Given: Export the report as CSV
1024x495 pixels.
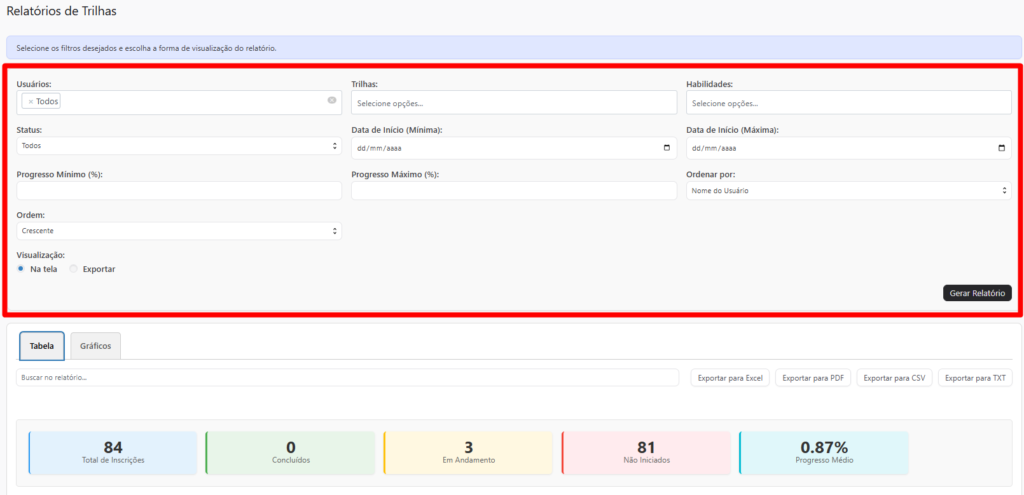Looking at the screenshot, I should (x=893, y=378).
